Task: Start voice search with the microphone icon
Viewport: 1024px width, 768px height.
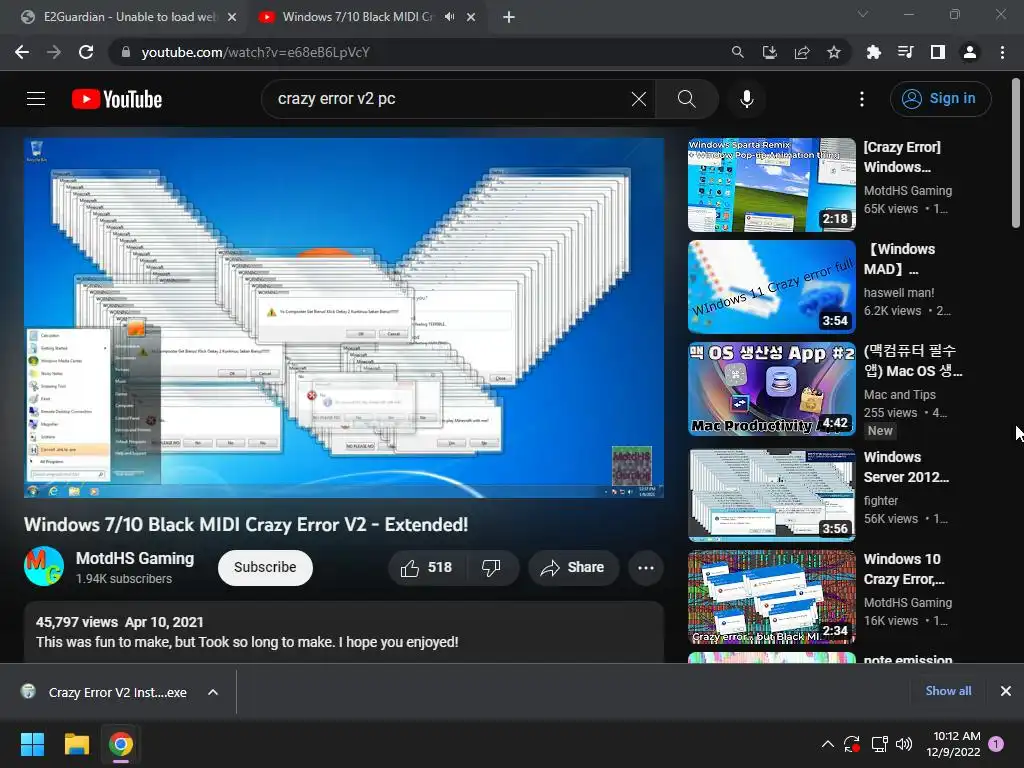Action: tap(746, 99)
